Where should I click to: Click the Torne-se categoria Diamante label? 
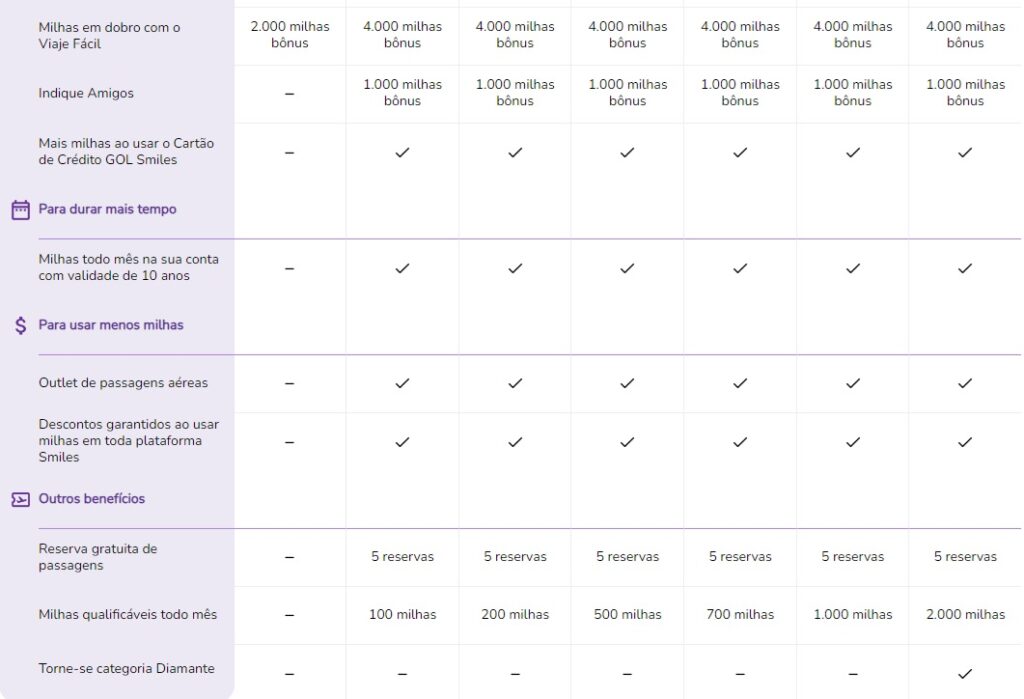pos(126,668)
